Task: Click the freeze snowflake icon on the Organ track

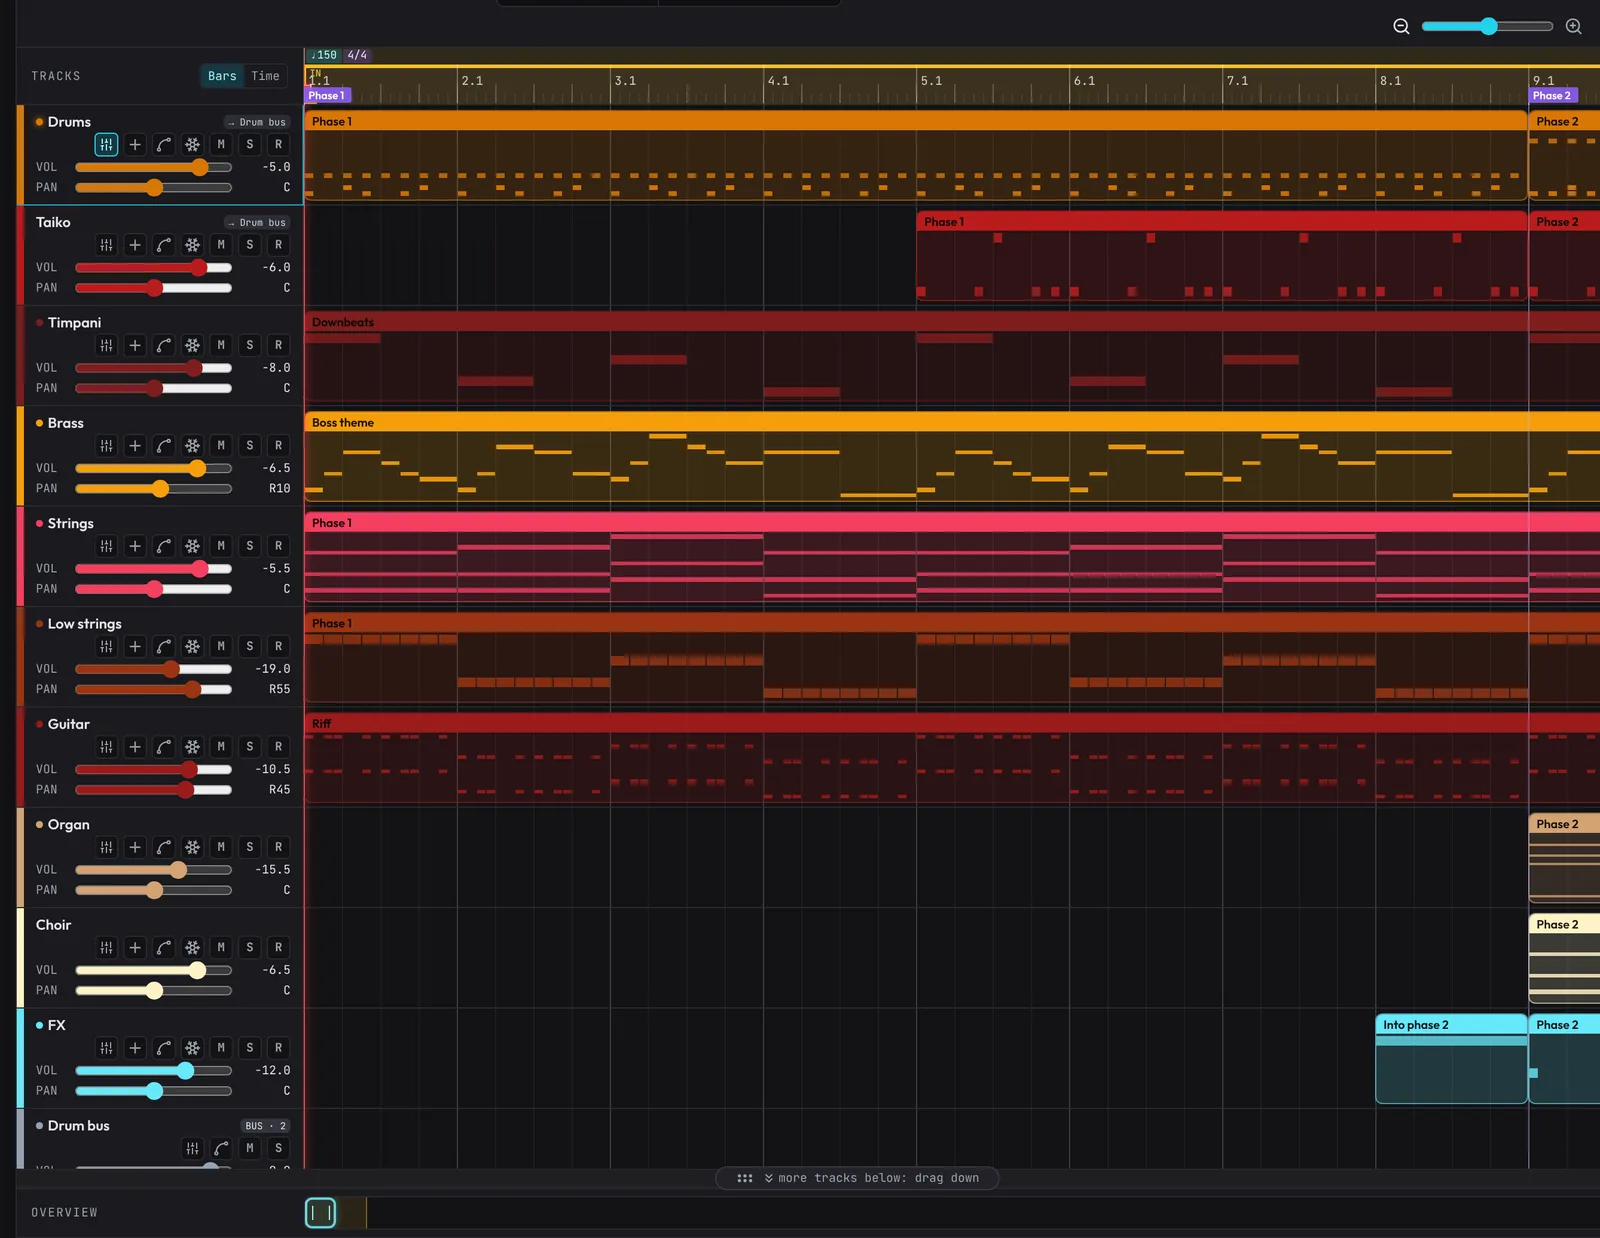Action: pos(193,847)
